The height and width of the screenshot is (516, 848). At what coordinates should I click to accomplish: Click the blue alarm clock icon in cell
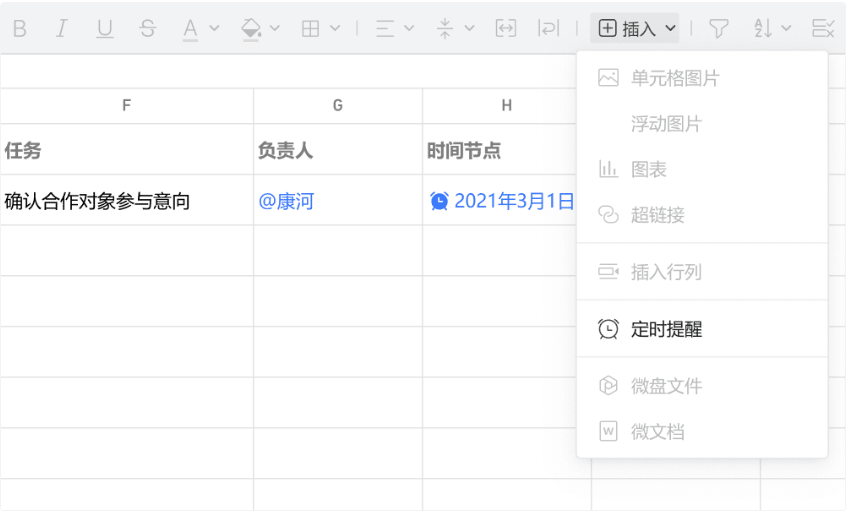439,201
